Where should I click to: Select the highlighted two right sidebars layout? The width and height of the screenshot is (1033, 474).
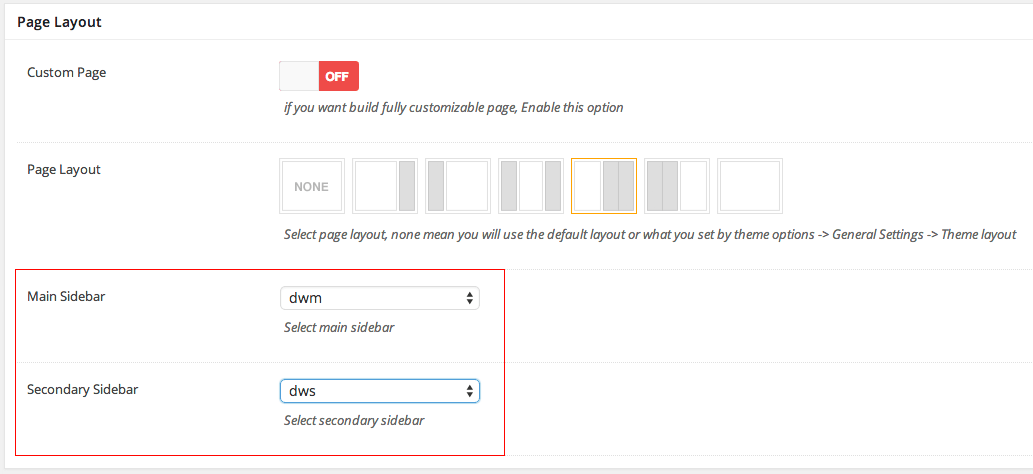[604, 186]
